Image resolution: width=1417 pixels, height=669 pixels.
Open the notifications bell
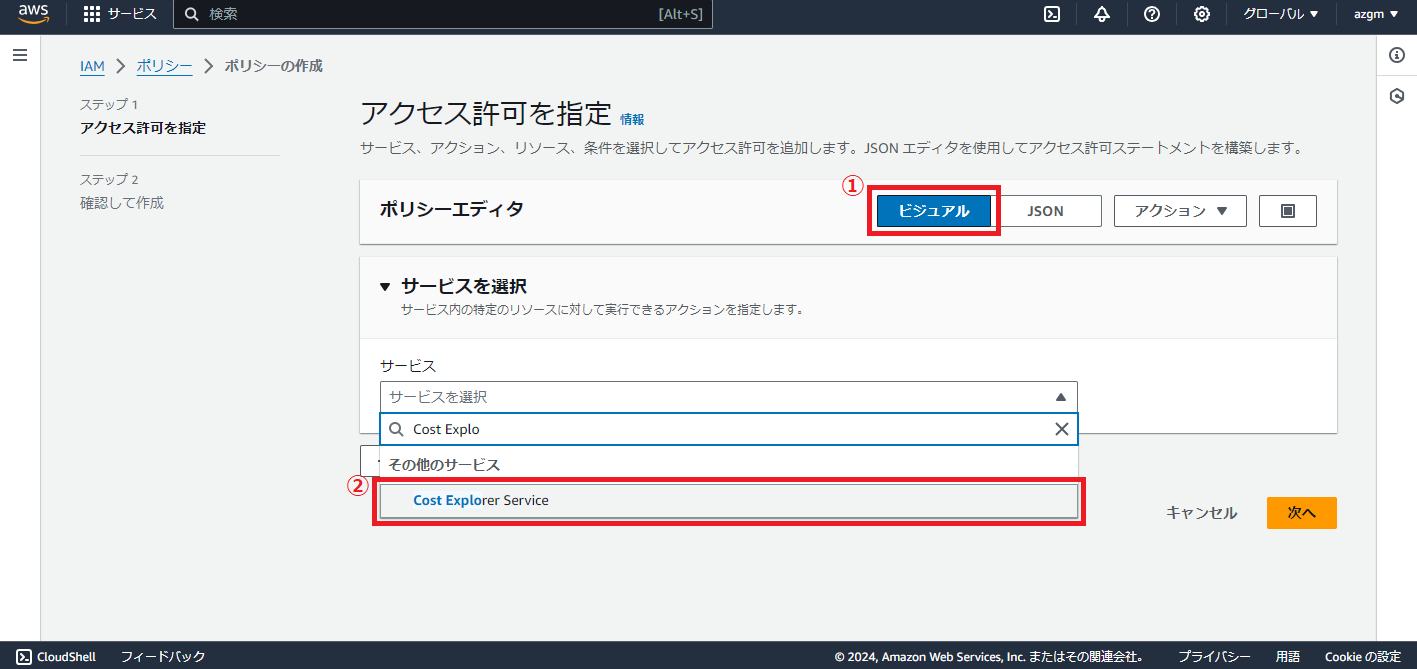1101,14
